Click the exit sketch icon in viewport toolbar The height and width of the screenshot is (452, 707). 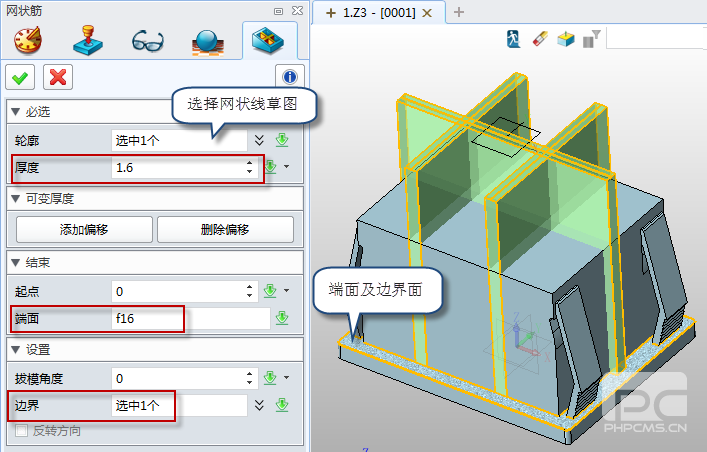click(x=514, y=39)
